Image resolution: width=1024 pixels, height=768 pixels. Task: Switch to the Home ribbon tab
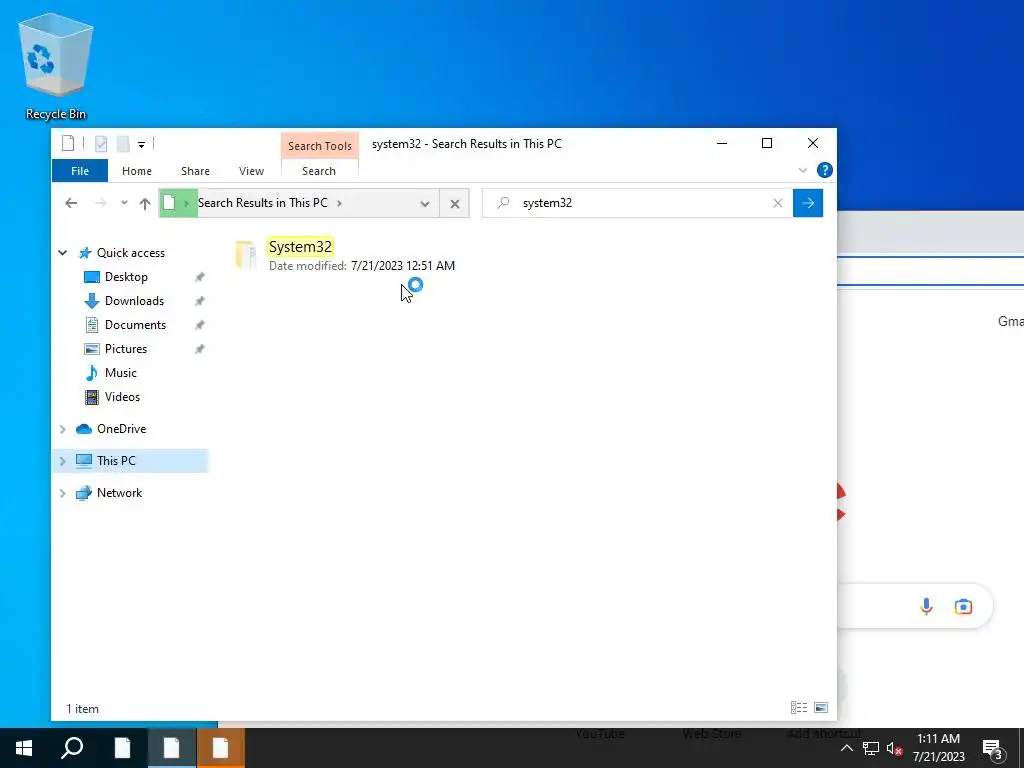tap(136, 171)
